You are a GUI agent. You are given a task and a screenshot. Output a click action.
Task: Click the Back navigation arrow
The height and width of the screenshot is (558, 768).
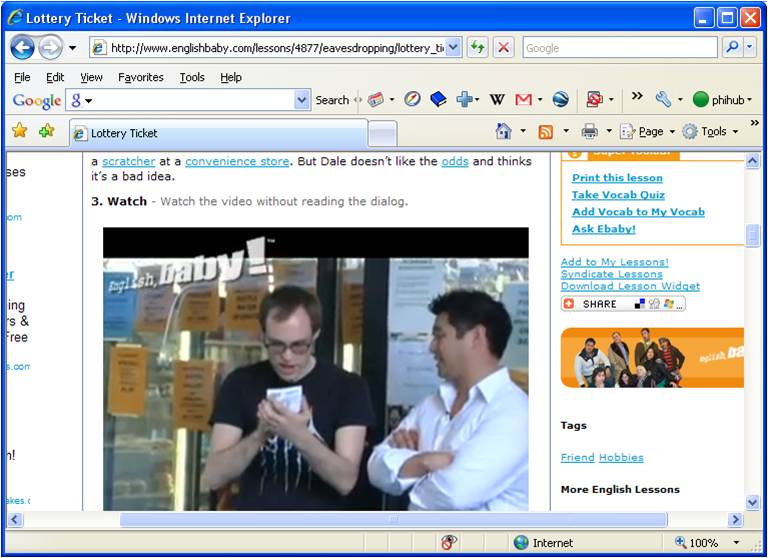pyautogui.click(x=22, y=47)
